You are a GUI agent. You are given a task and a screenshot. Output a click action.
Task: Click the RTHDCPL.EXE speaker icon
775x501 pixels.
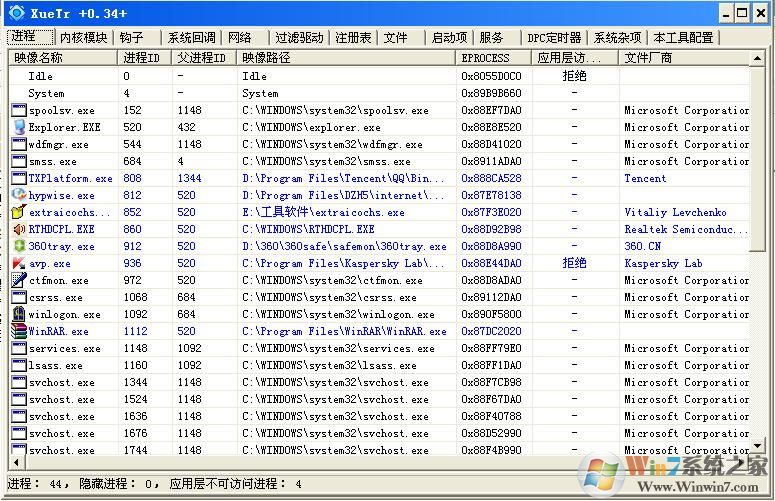pos(19,229)
